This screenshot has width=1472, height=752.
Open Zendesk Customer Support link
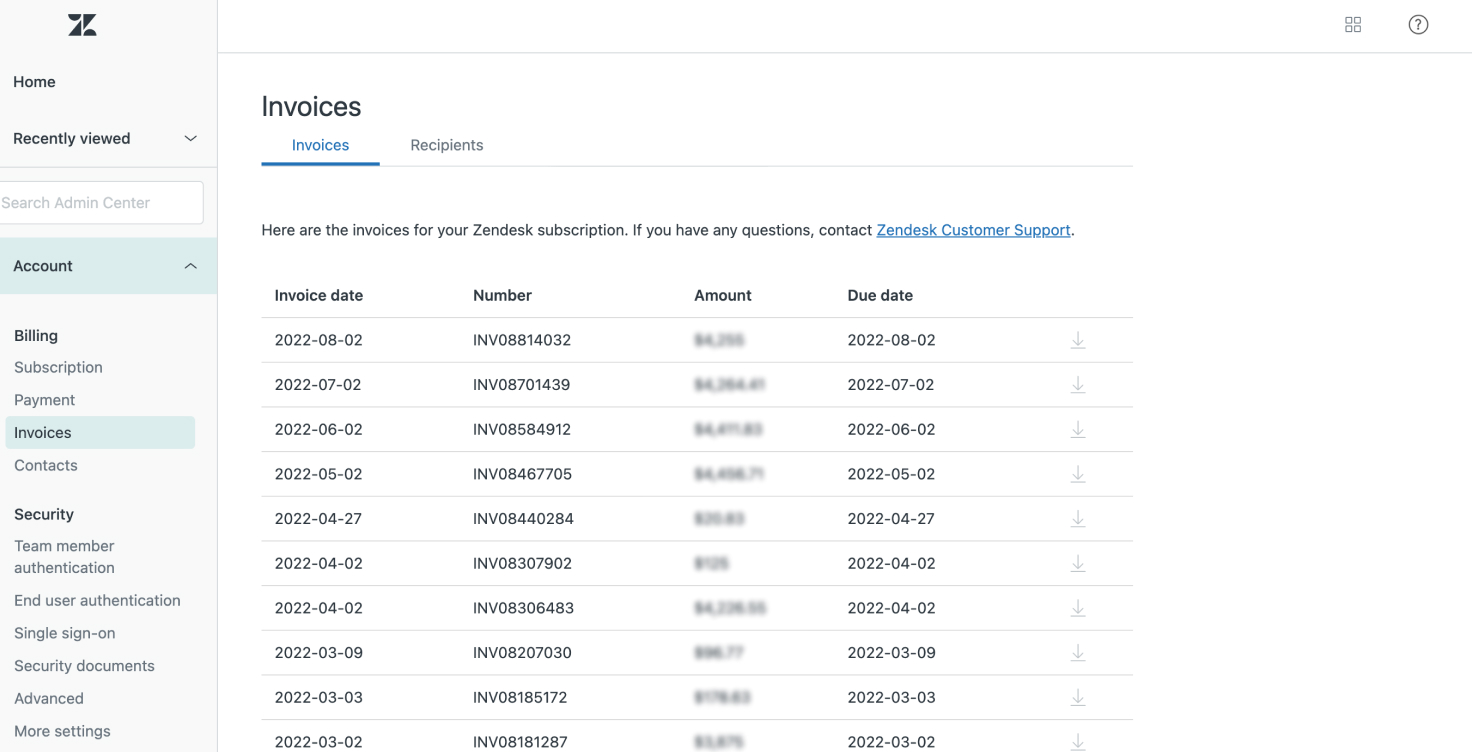point(973,230)
